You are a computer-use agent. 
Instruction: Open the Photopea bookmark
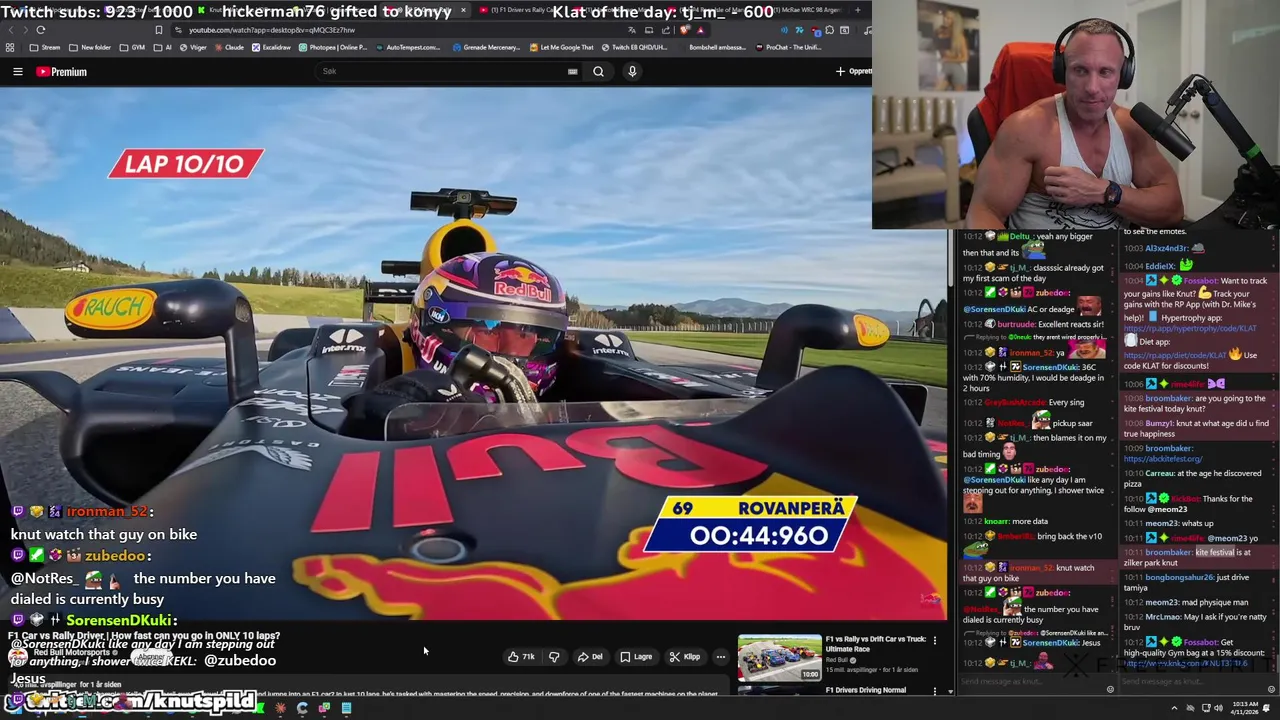click(x=333, y=47)
